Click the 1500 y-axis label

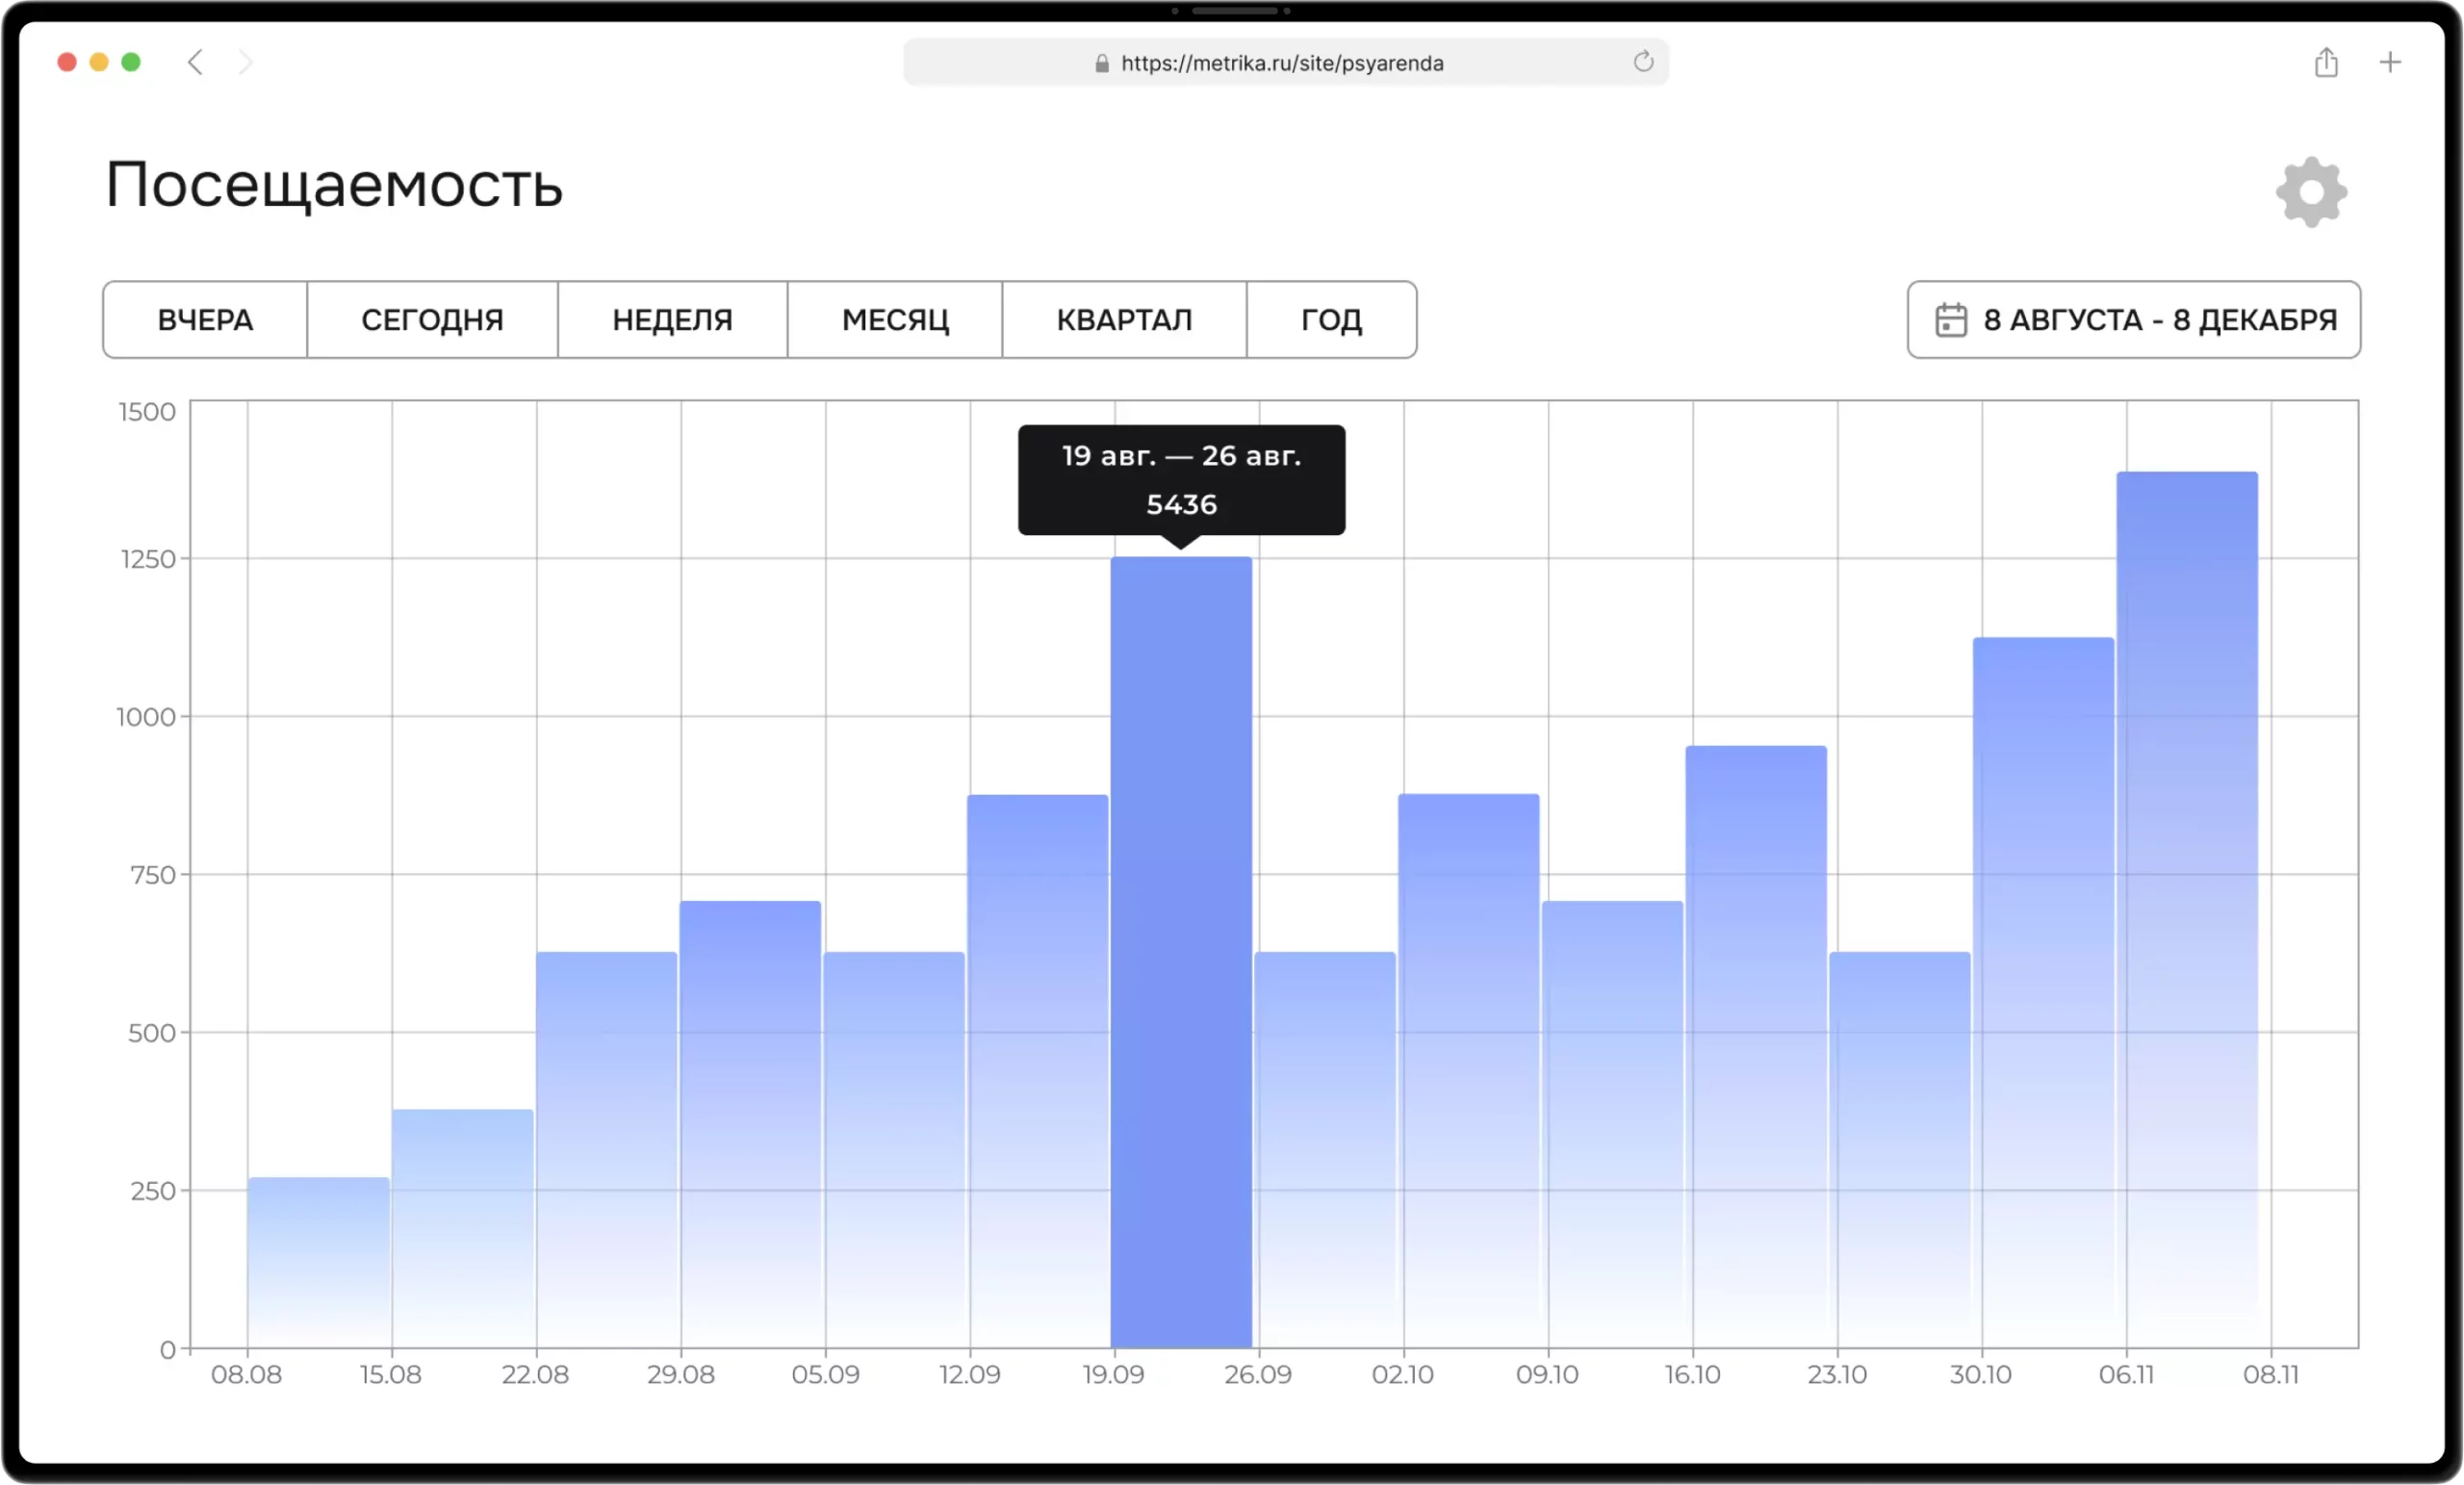pos(147,412)
